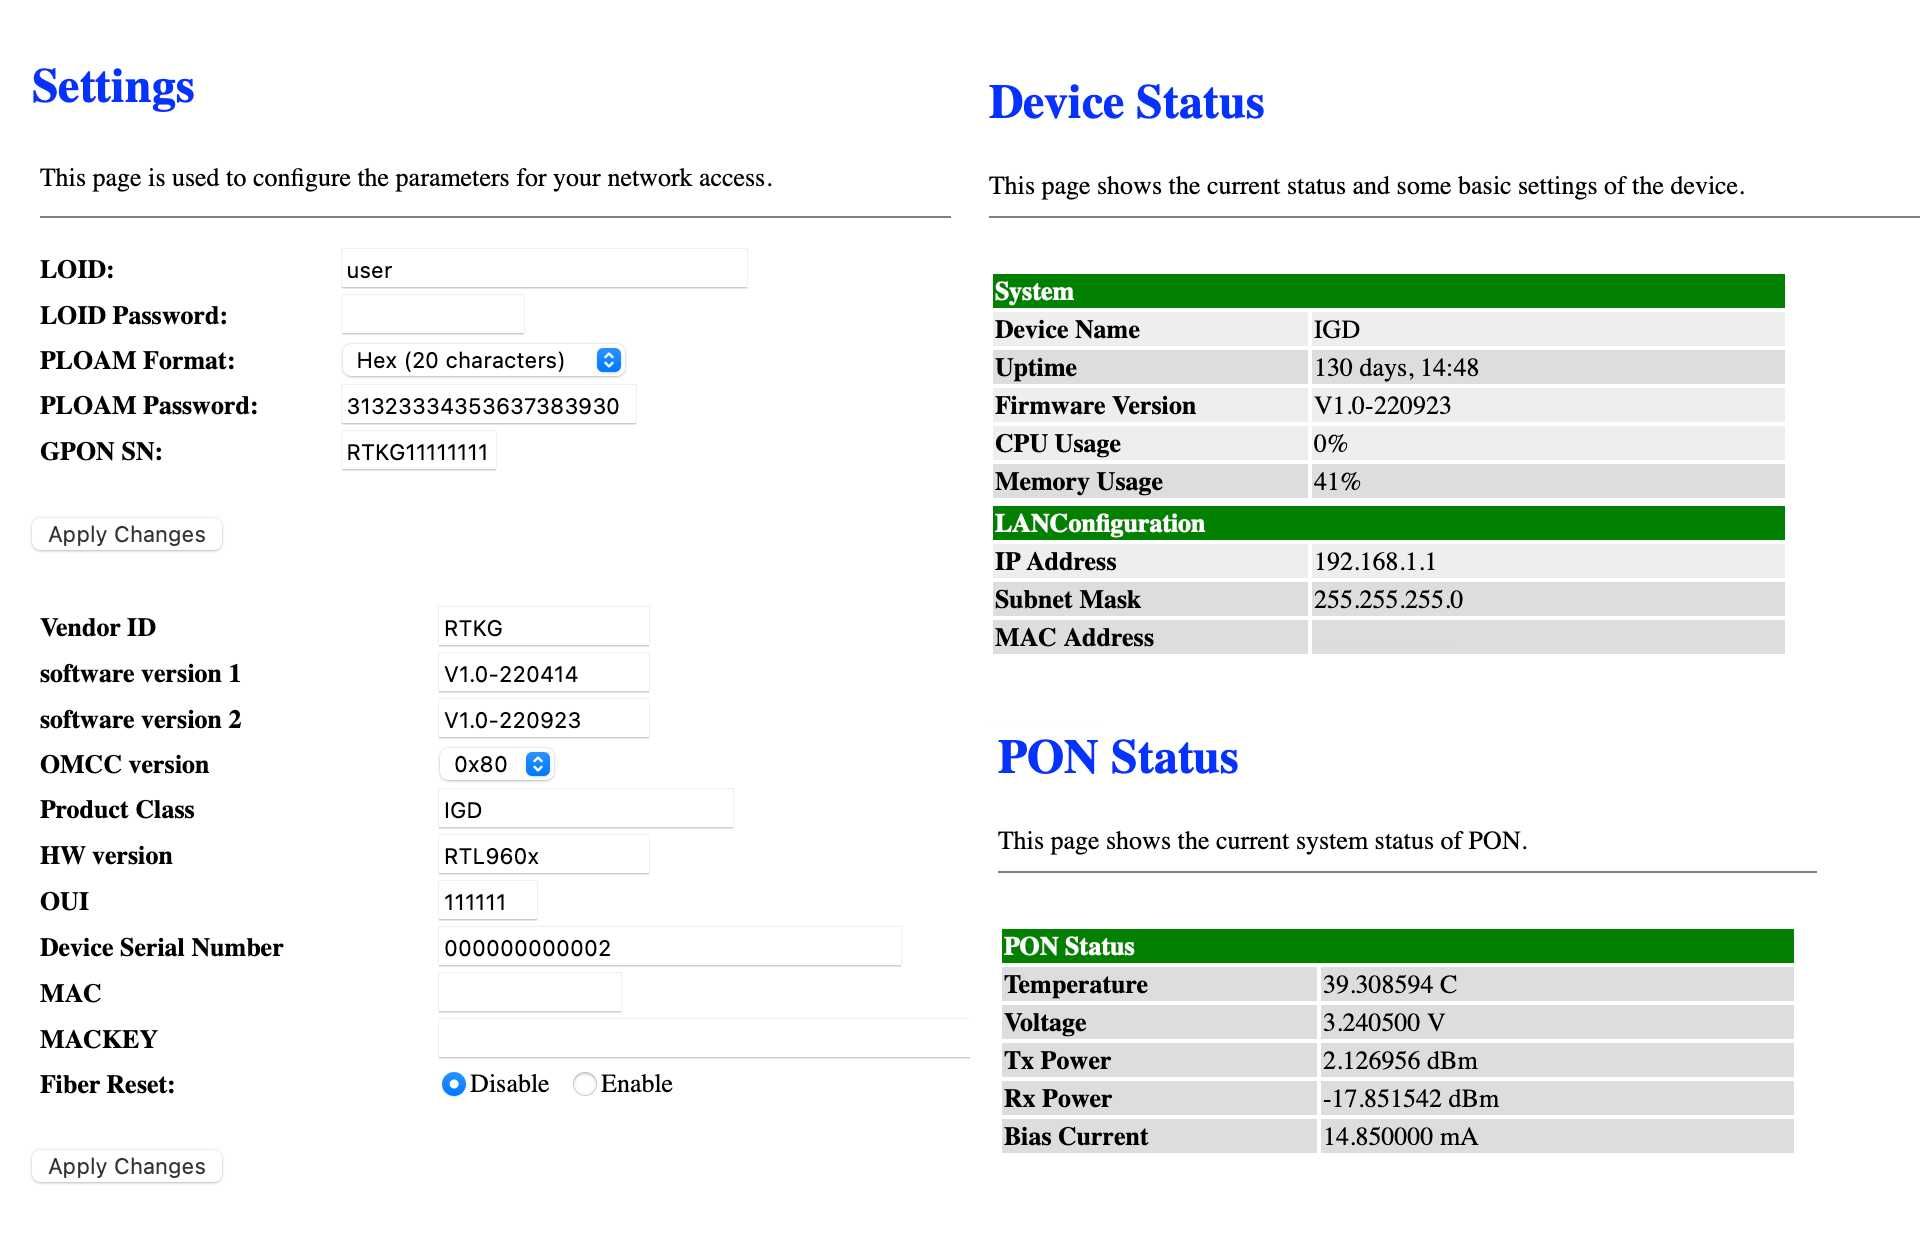Image resolution: width=1920 pixels, height=1245 pixels.
Task: Click the Voltage value '3.240500 V'
Action: (1384, 1022)
